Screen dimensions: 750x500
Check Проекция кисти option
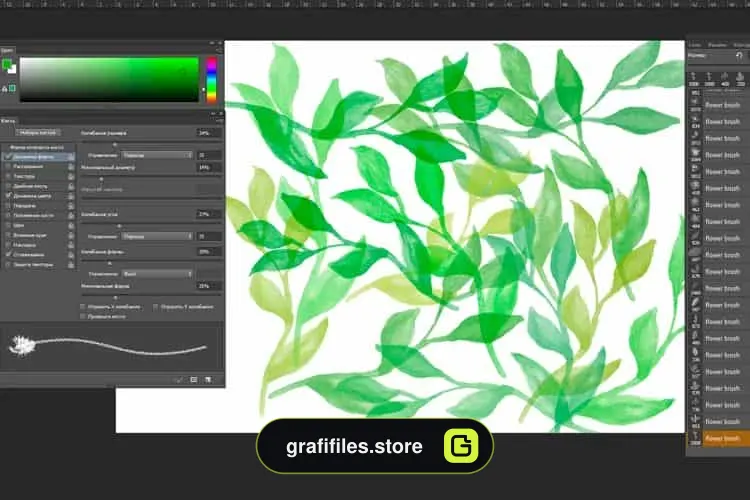point(83,316)
